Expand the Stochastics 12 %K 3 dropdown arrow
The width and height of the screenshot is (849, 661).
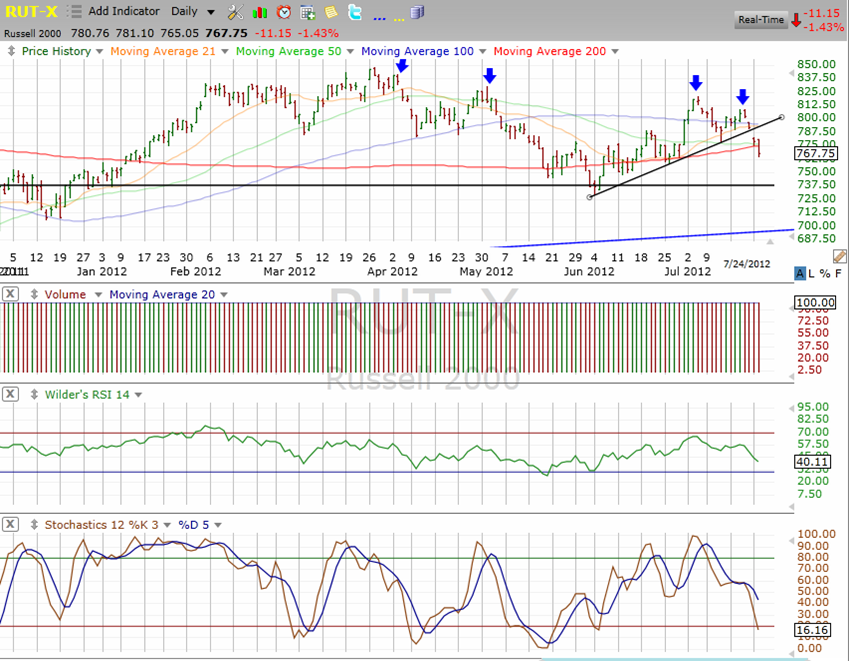pyautogui.click(x=167, y=525)
